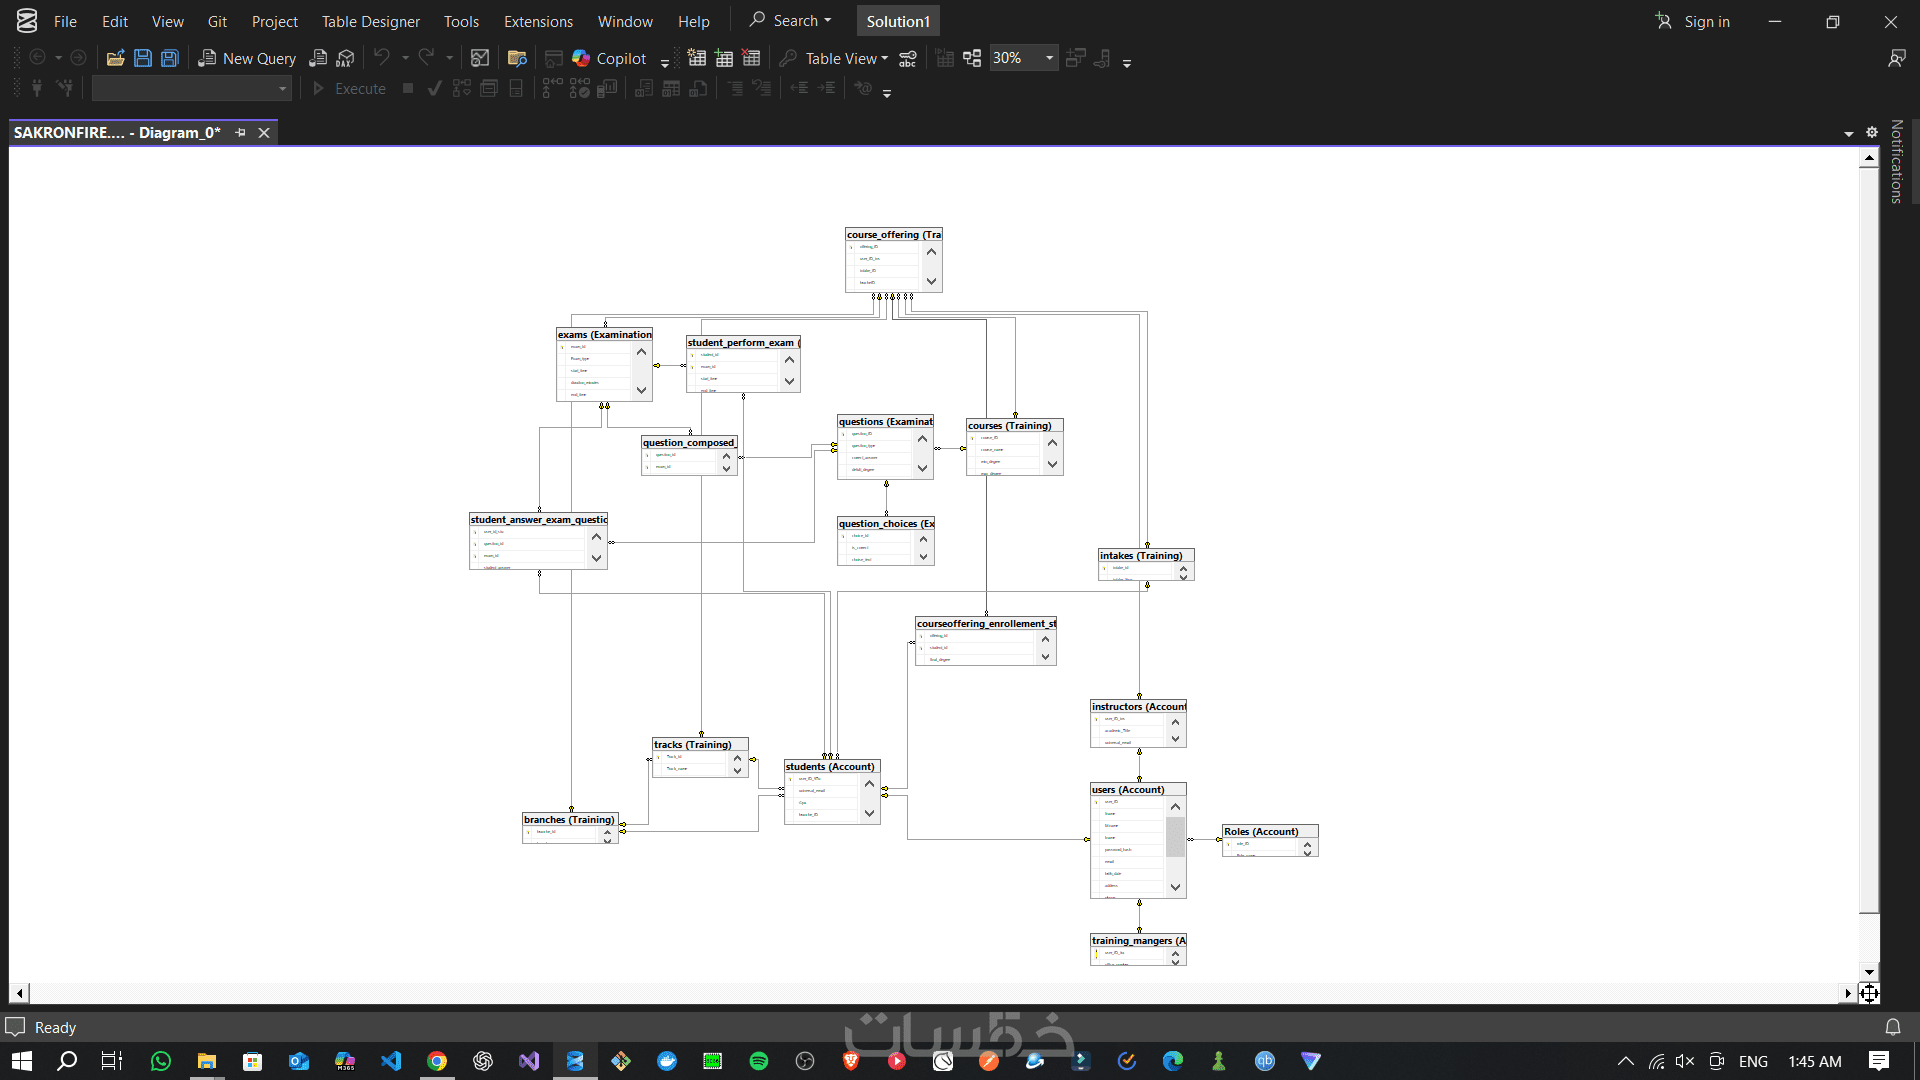Click the Add Table icon in toolbar

tap(724, 58)
